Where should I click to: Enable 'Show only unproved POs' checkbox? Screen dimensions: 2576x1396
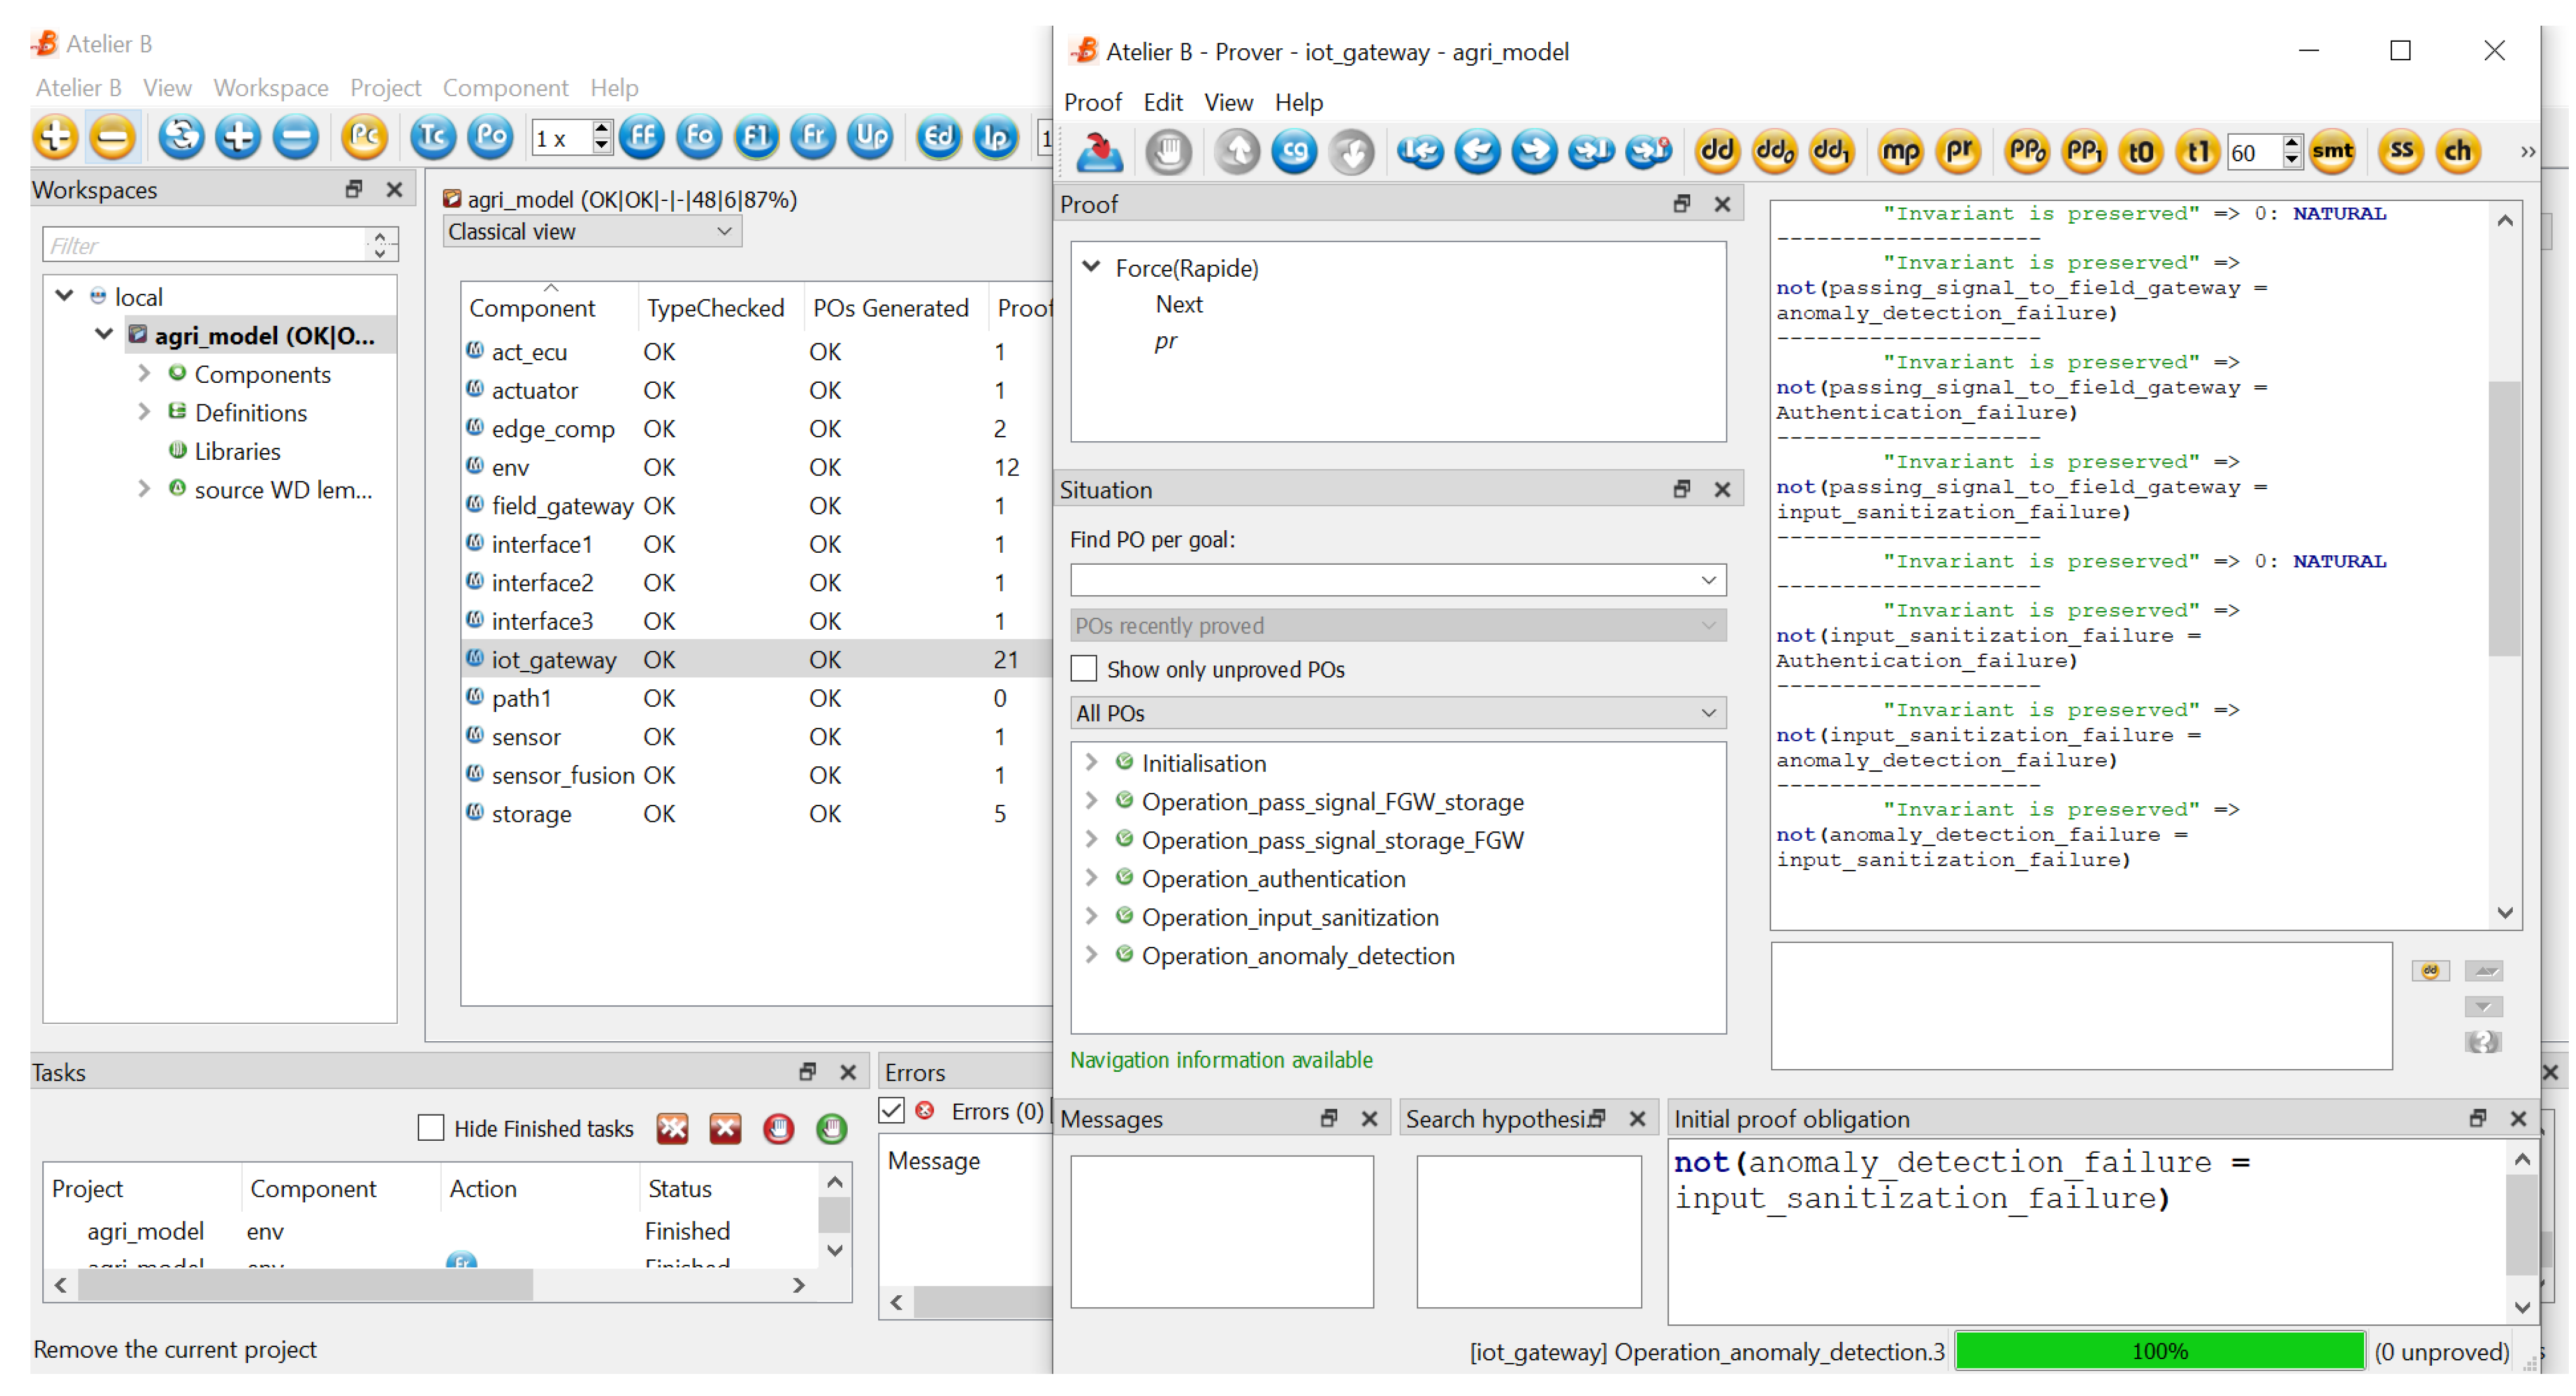[x=1084, y=669]
